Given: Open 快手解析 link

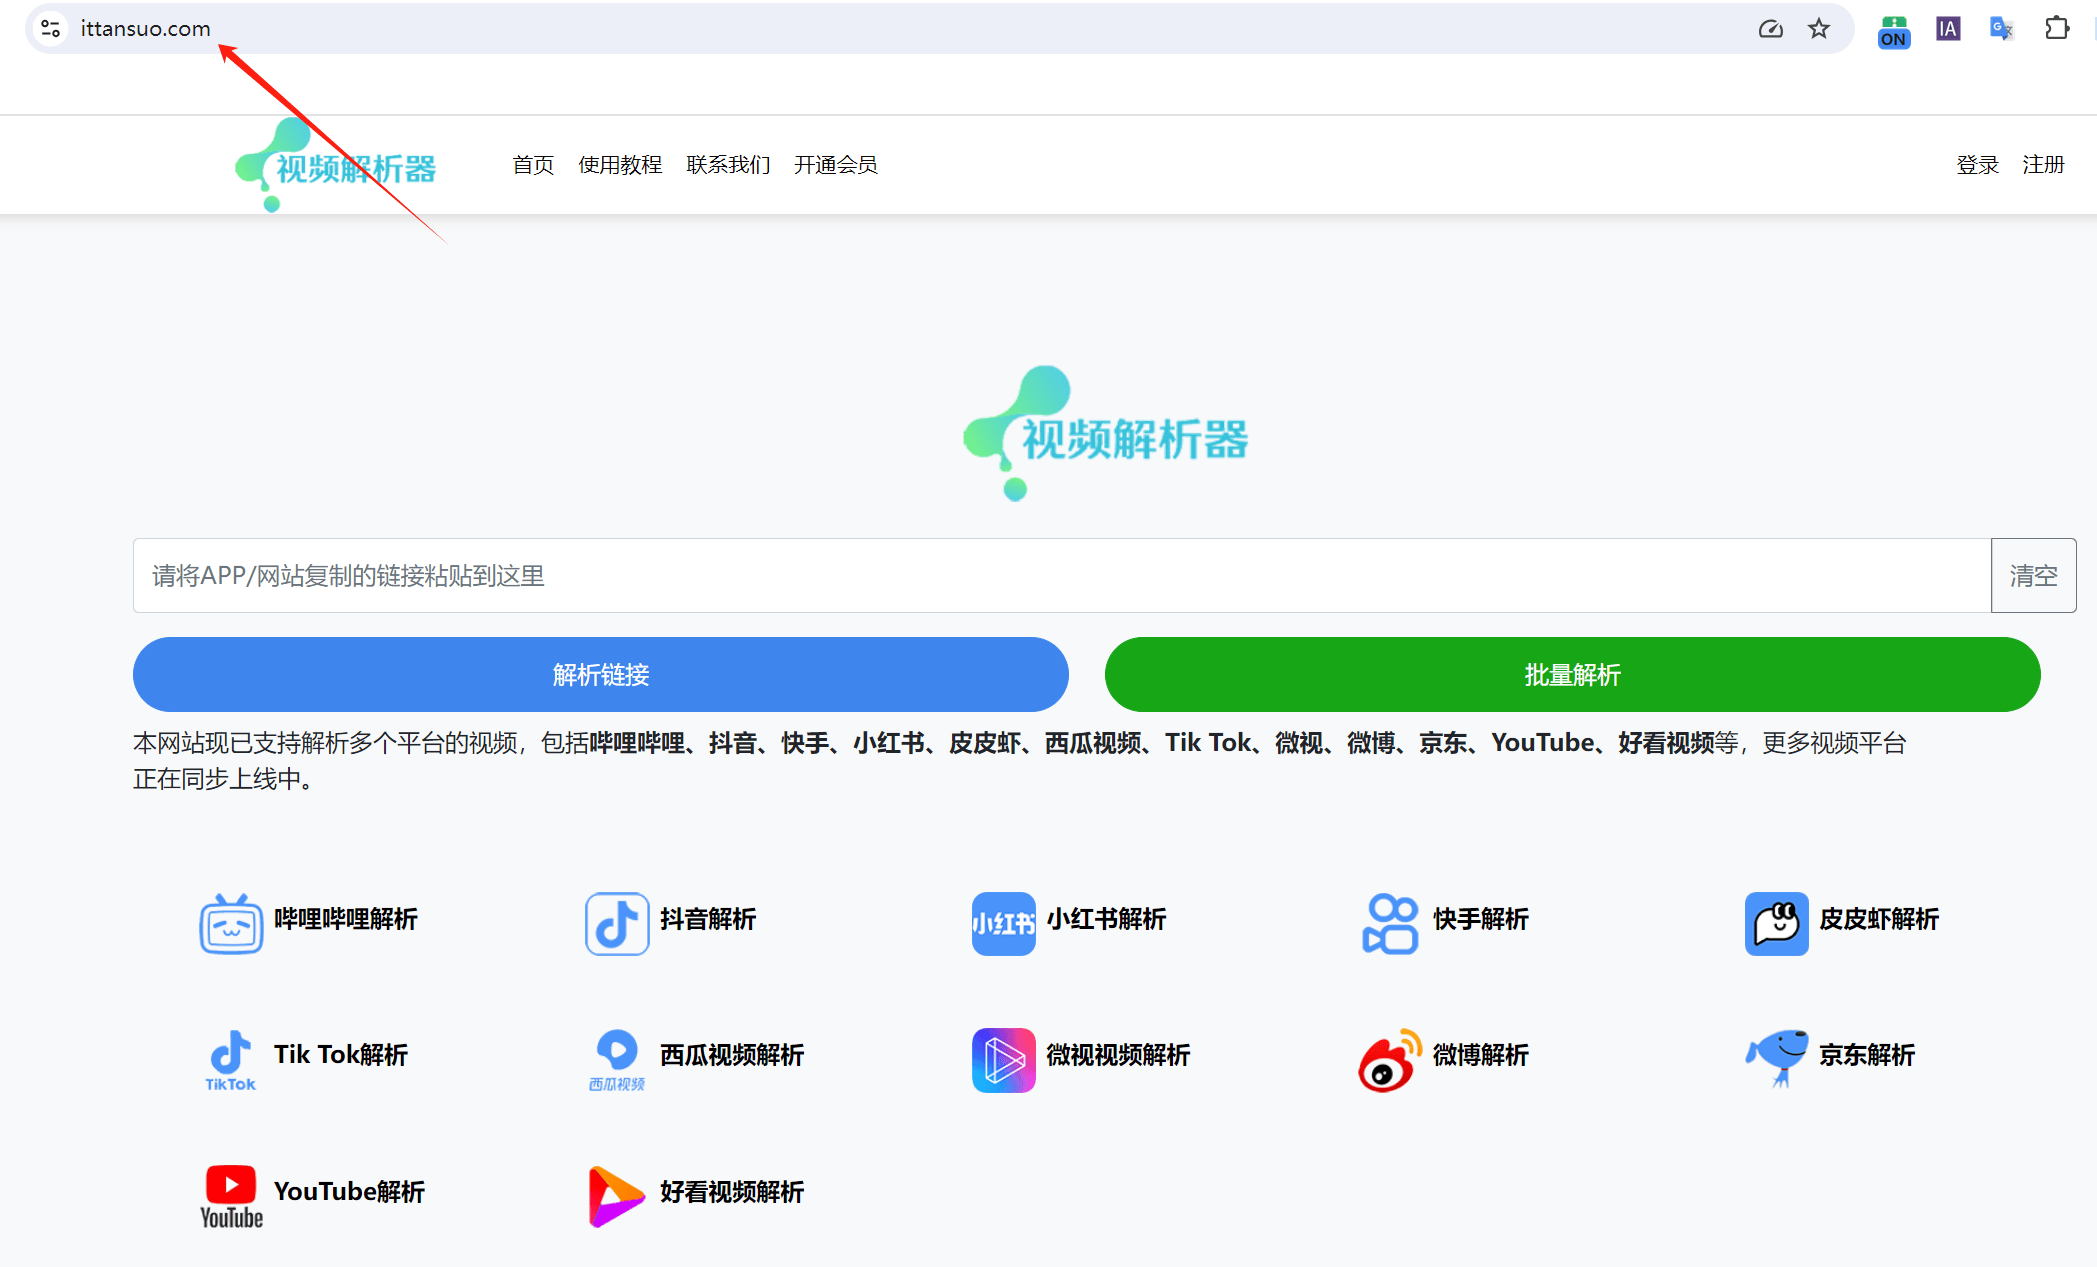Looking at the screenshot, I should [x=1481, y=919].
